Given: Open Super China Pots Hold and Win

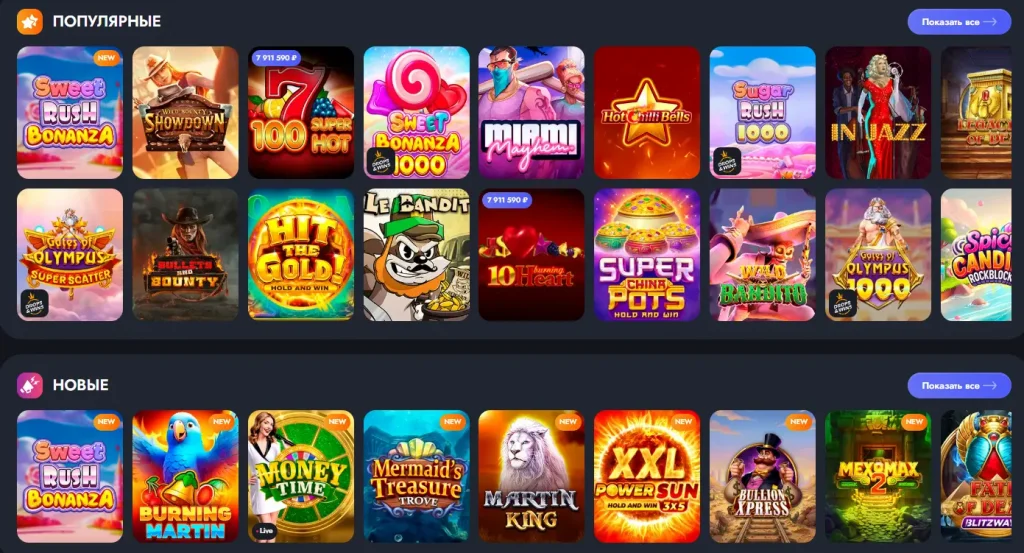Looking at the screenshot, I should click(647, 255).
